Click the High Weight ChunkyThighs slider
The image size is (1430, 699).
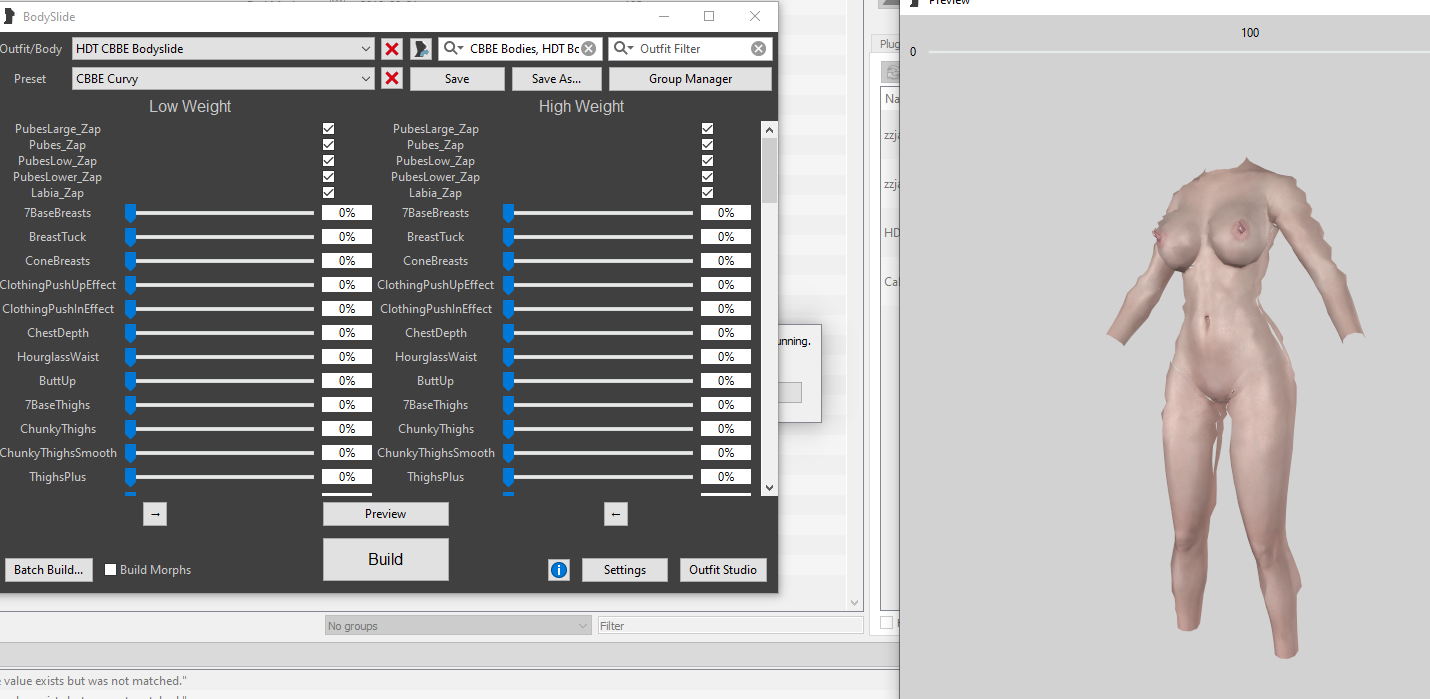coord(598,429)
